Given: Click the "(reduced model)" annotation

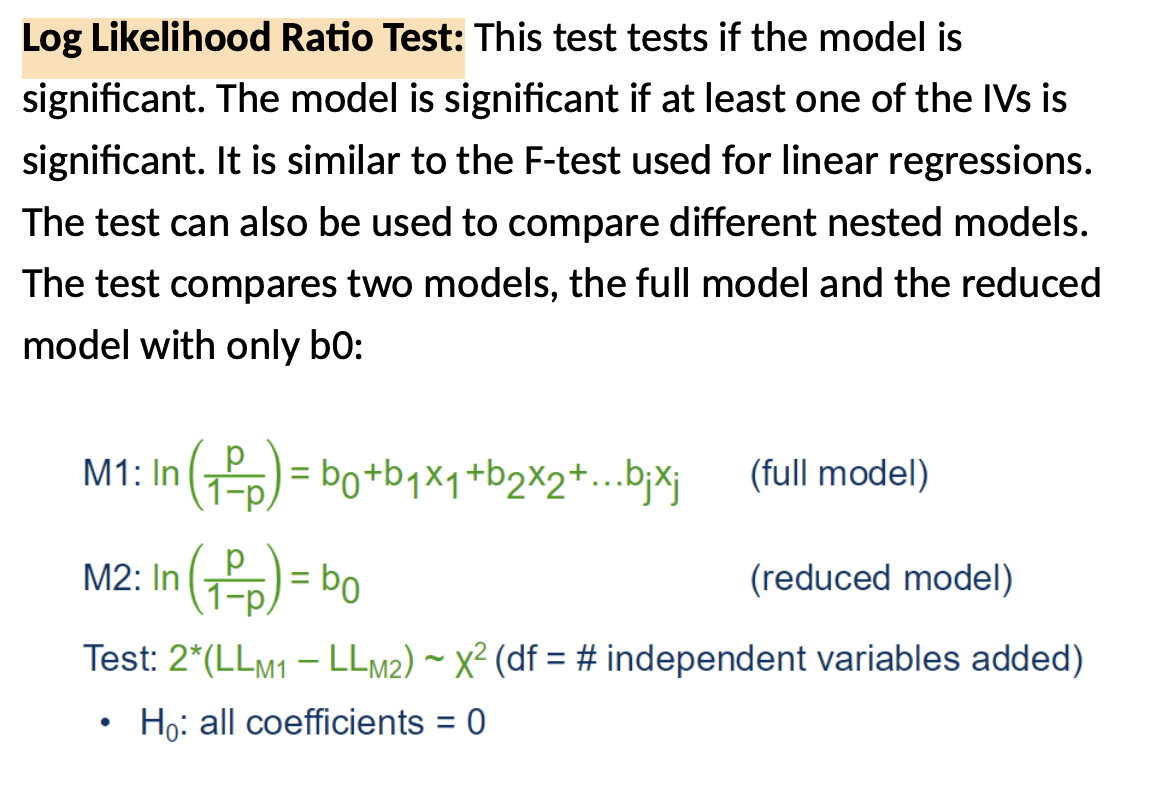Looking at the screenshot, I should (881, 578).
